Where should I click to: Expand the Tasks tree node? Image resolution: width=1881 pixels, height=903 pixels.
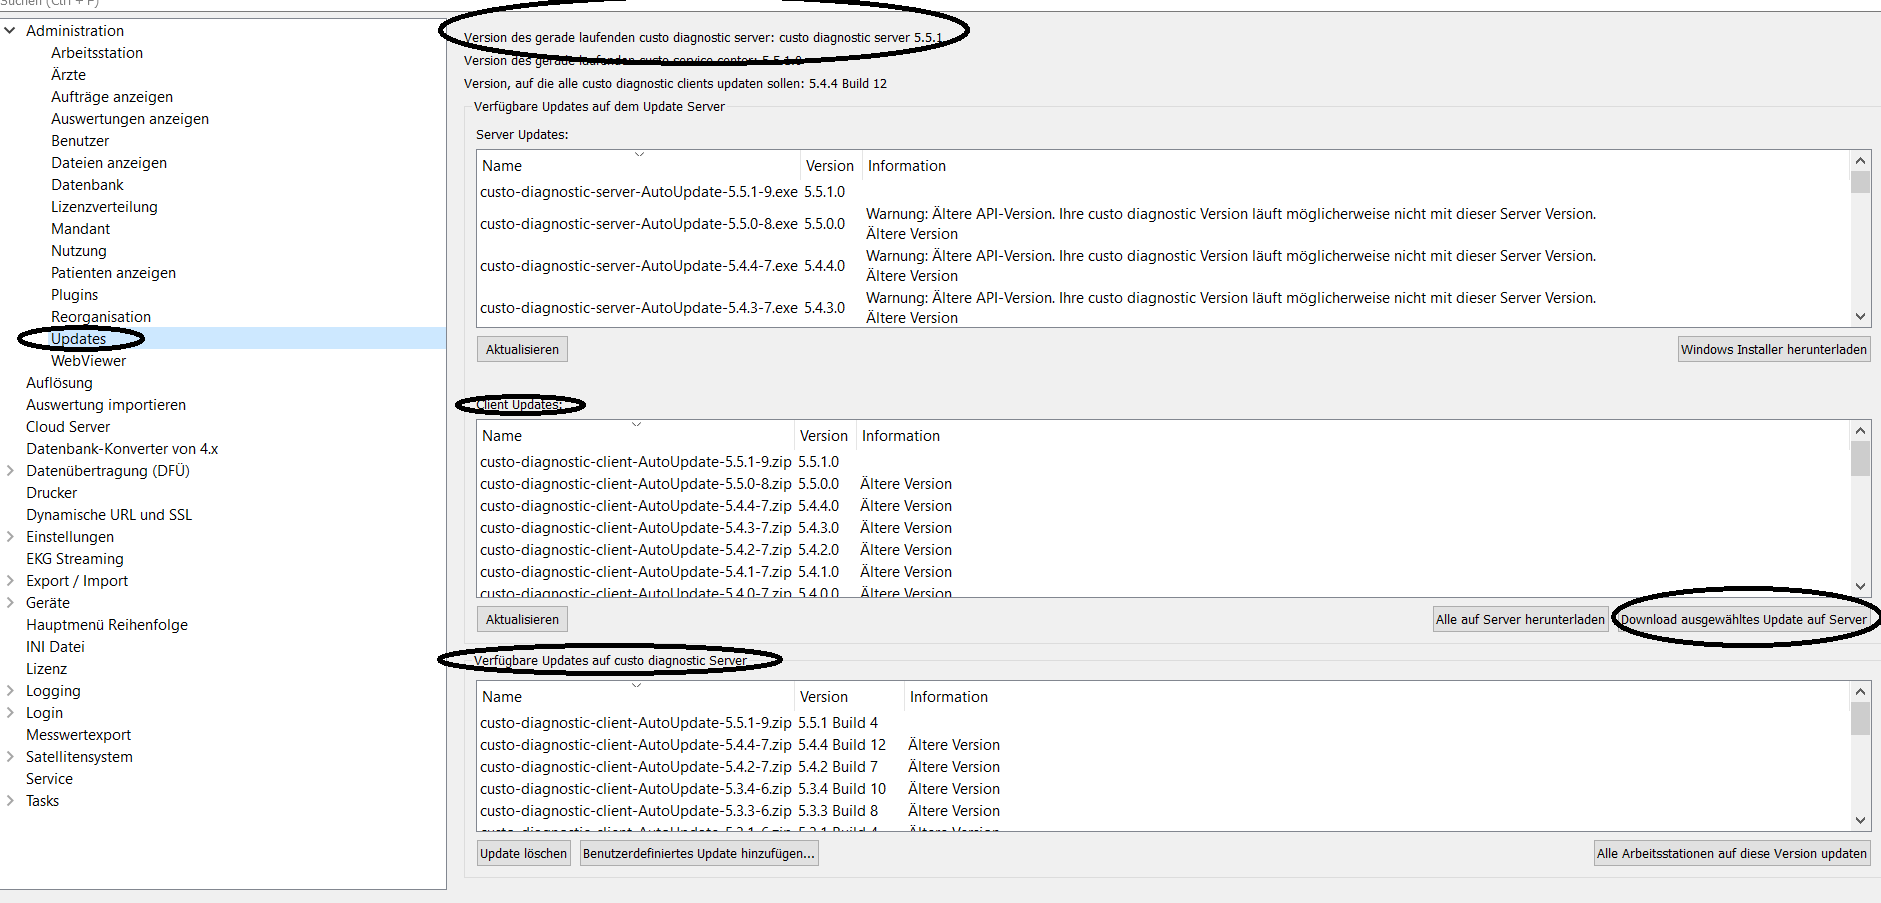point(10,801)
